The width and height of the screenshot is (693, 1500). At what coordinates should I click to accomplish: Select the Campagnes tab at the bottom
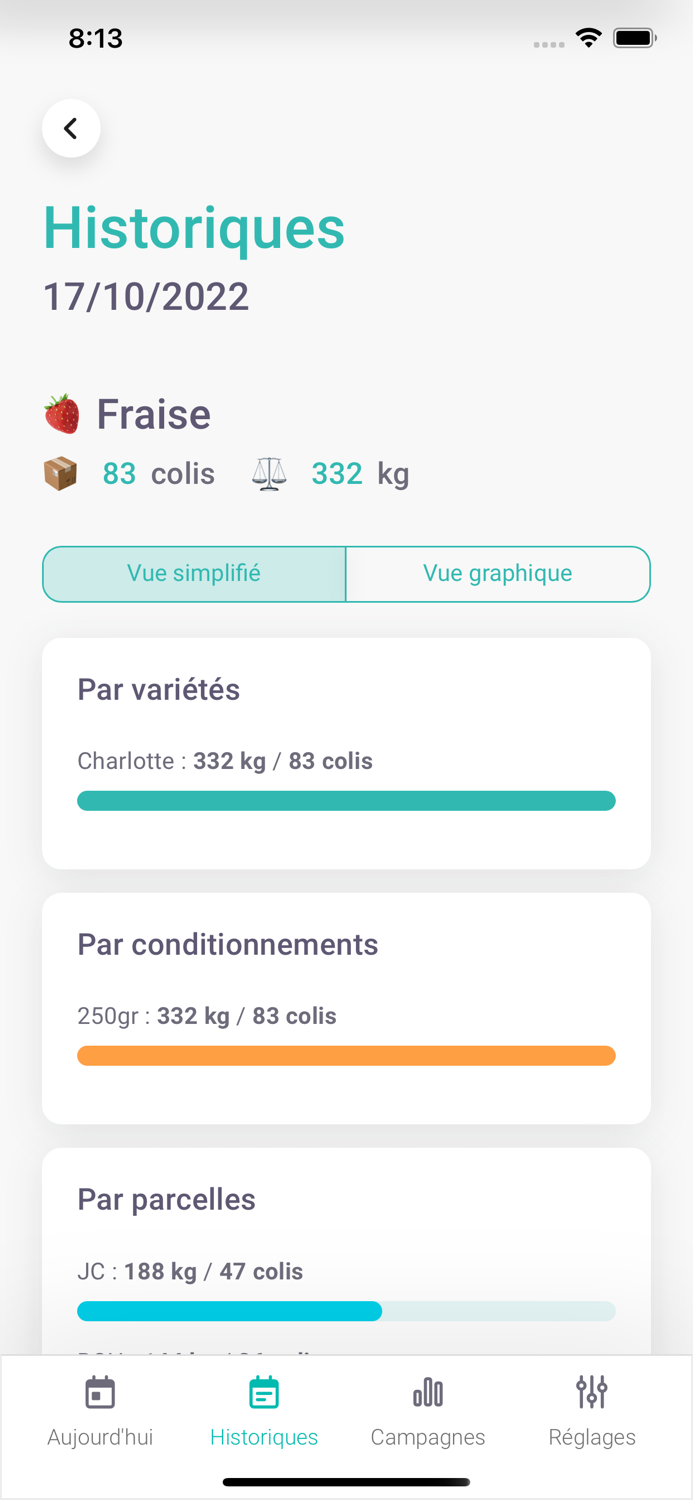point(428,1437)
